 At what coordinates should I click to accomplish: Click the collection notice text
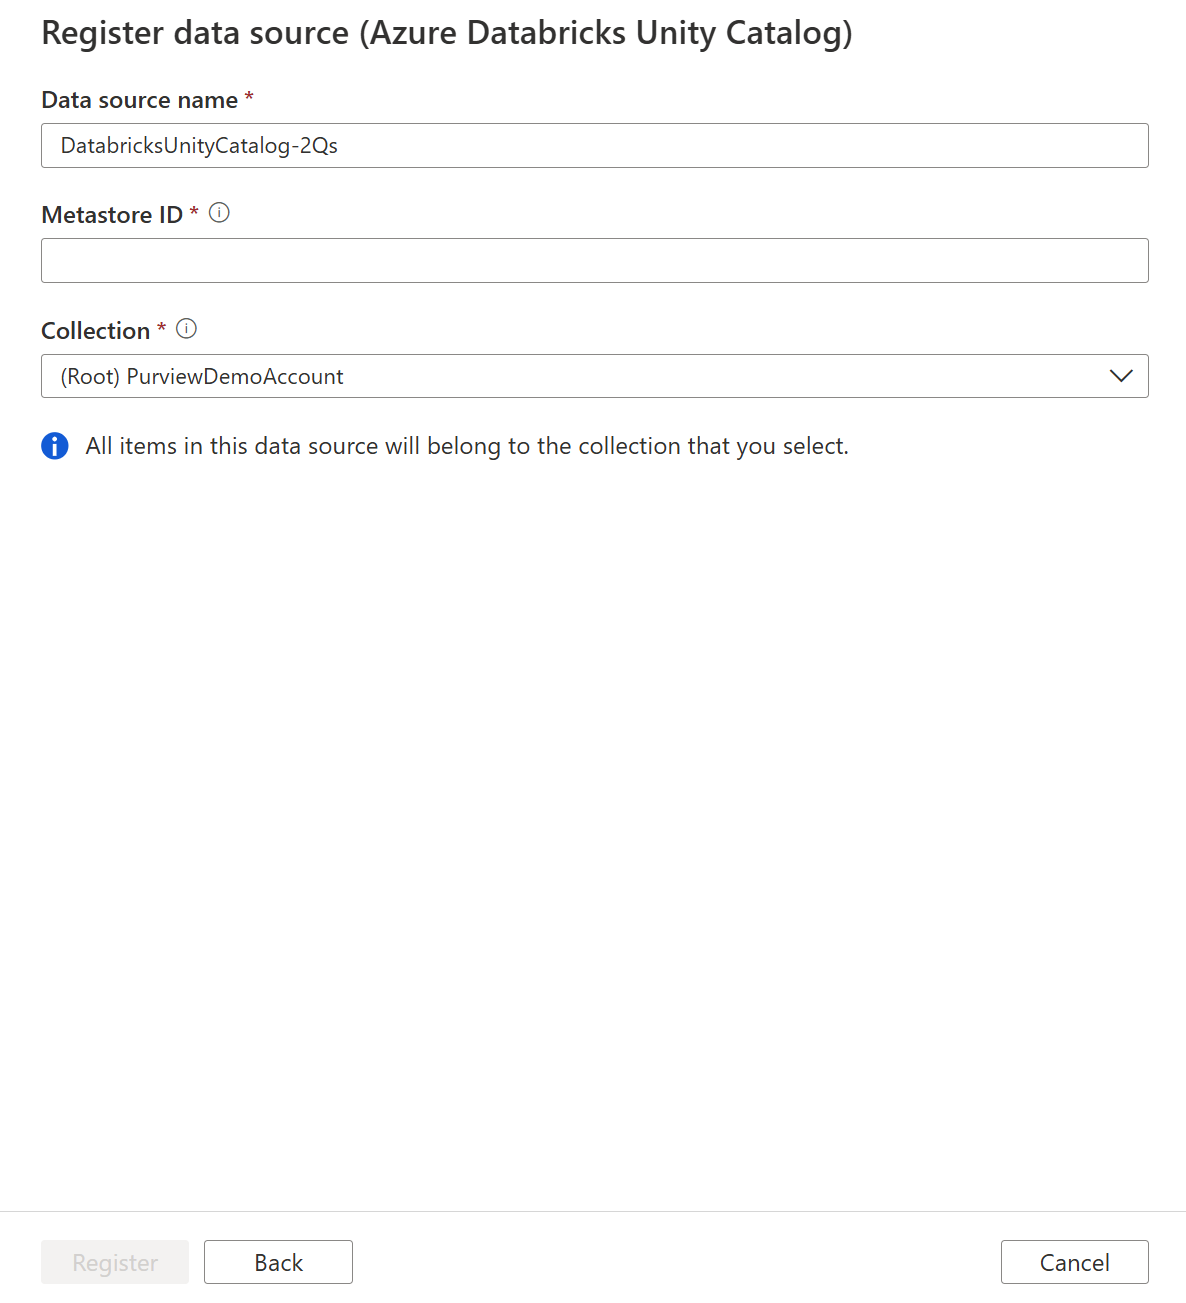(x=466, y=445)
